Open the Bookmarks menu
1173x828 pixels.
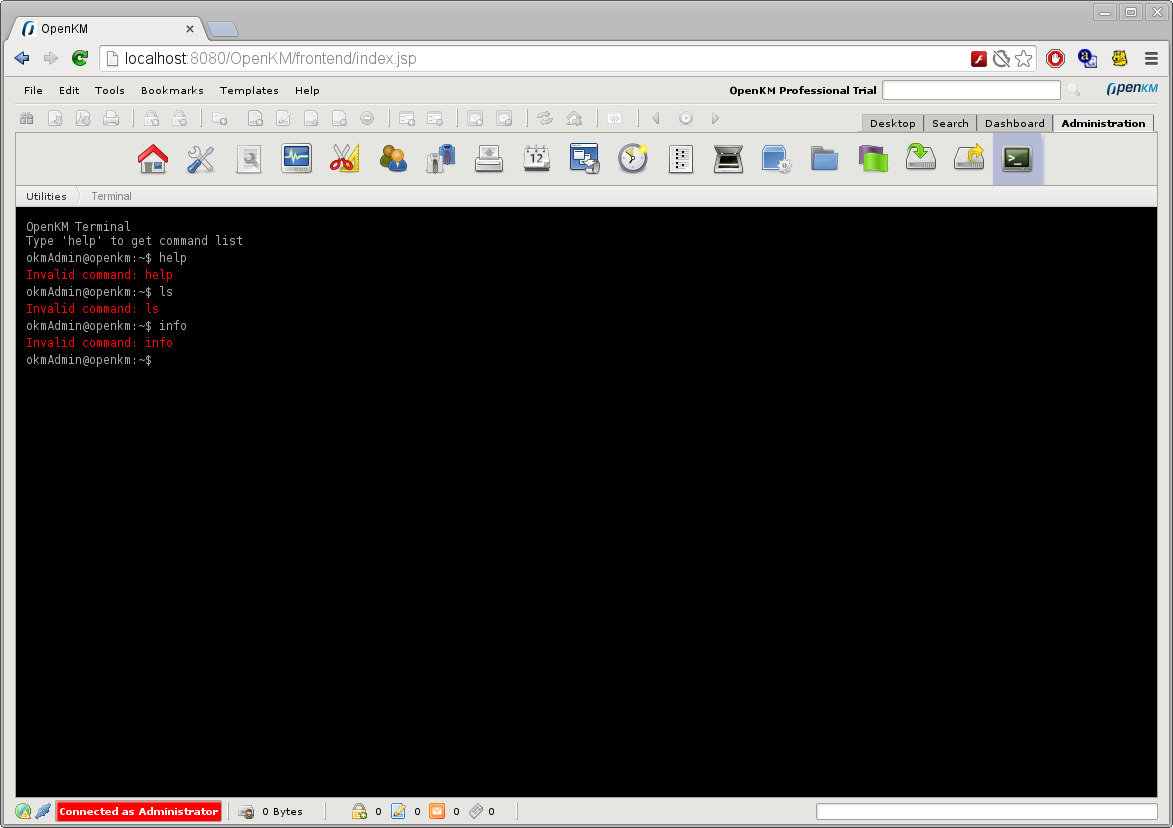172,90
